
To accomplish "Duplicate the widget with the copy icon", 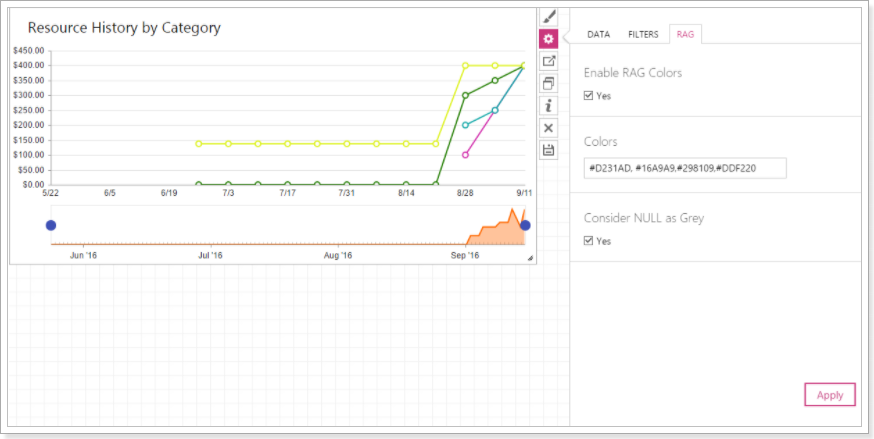I will [548, 84].
